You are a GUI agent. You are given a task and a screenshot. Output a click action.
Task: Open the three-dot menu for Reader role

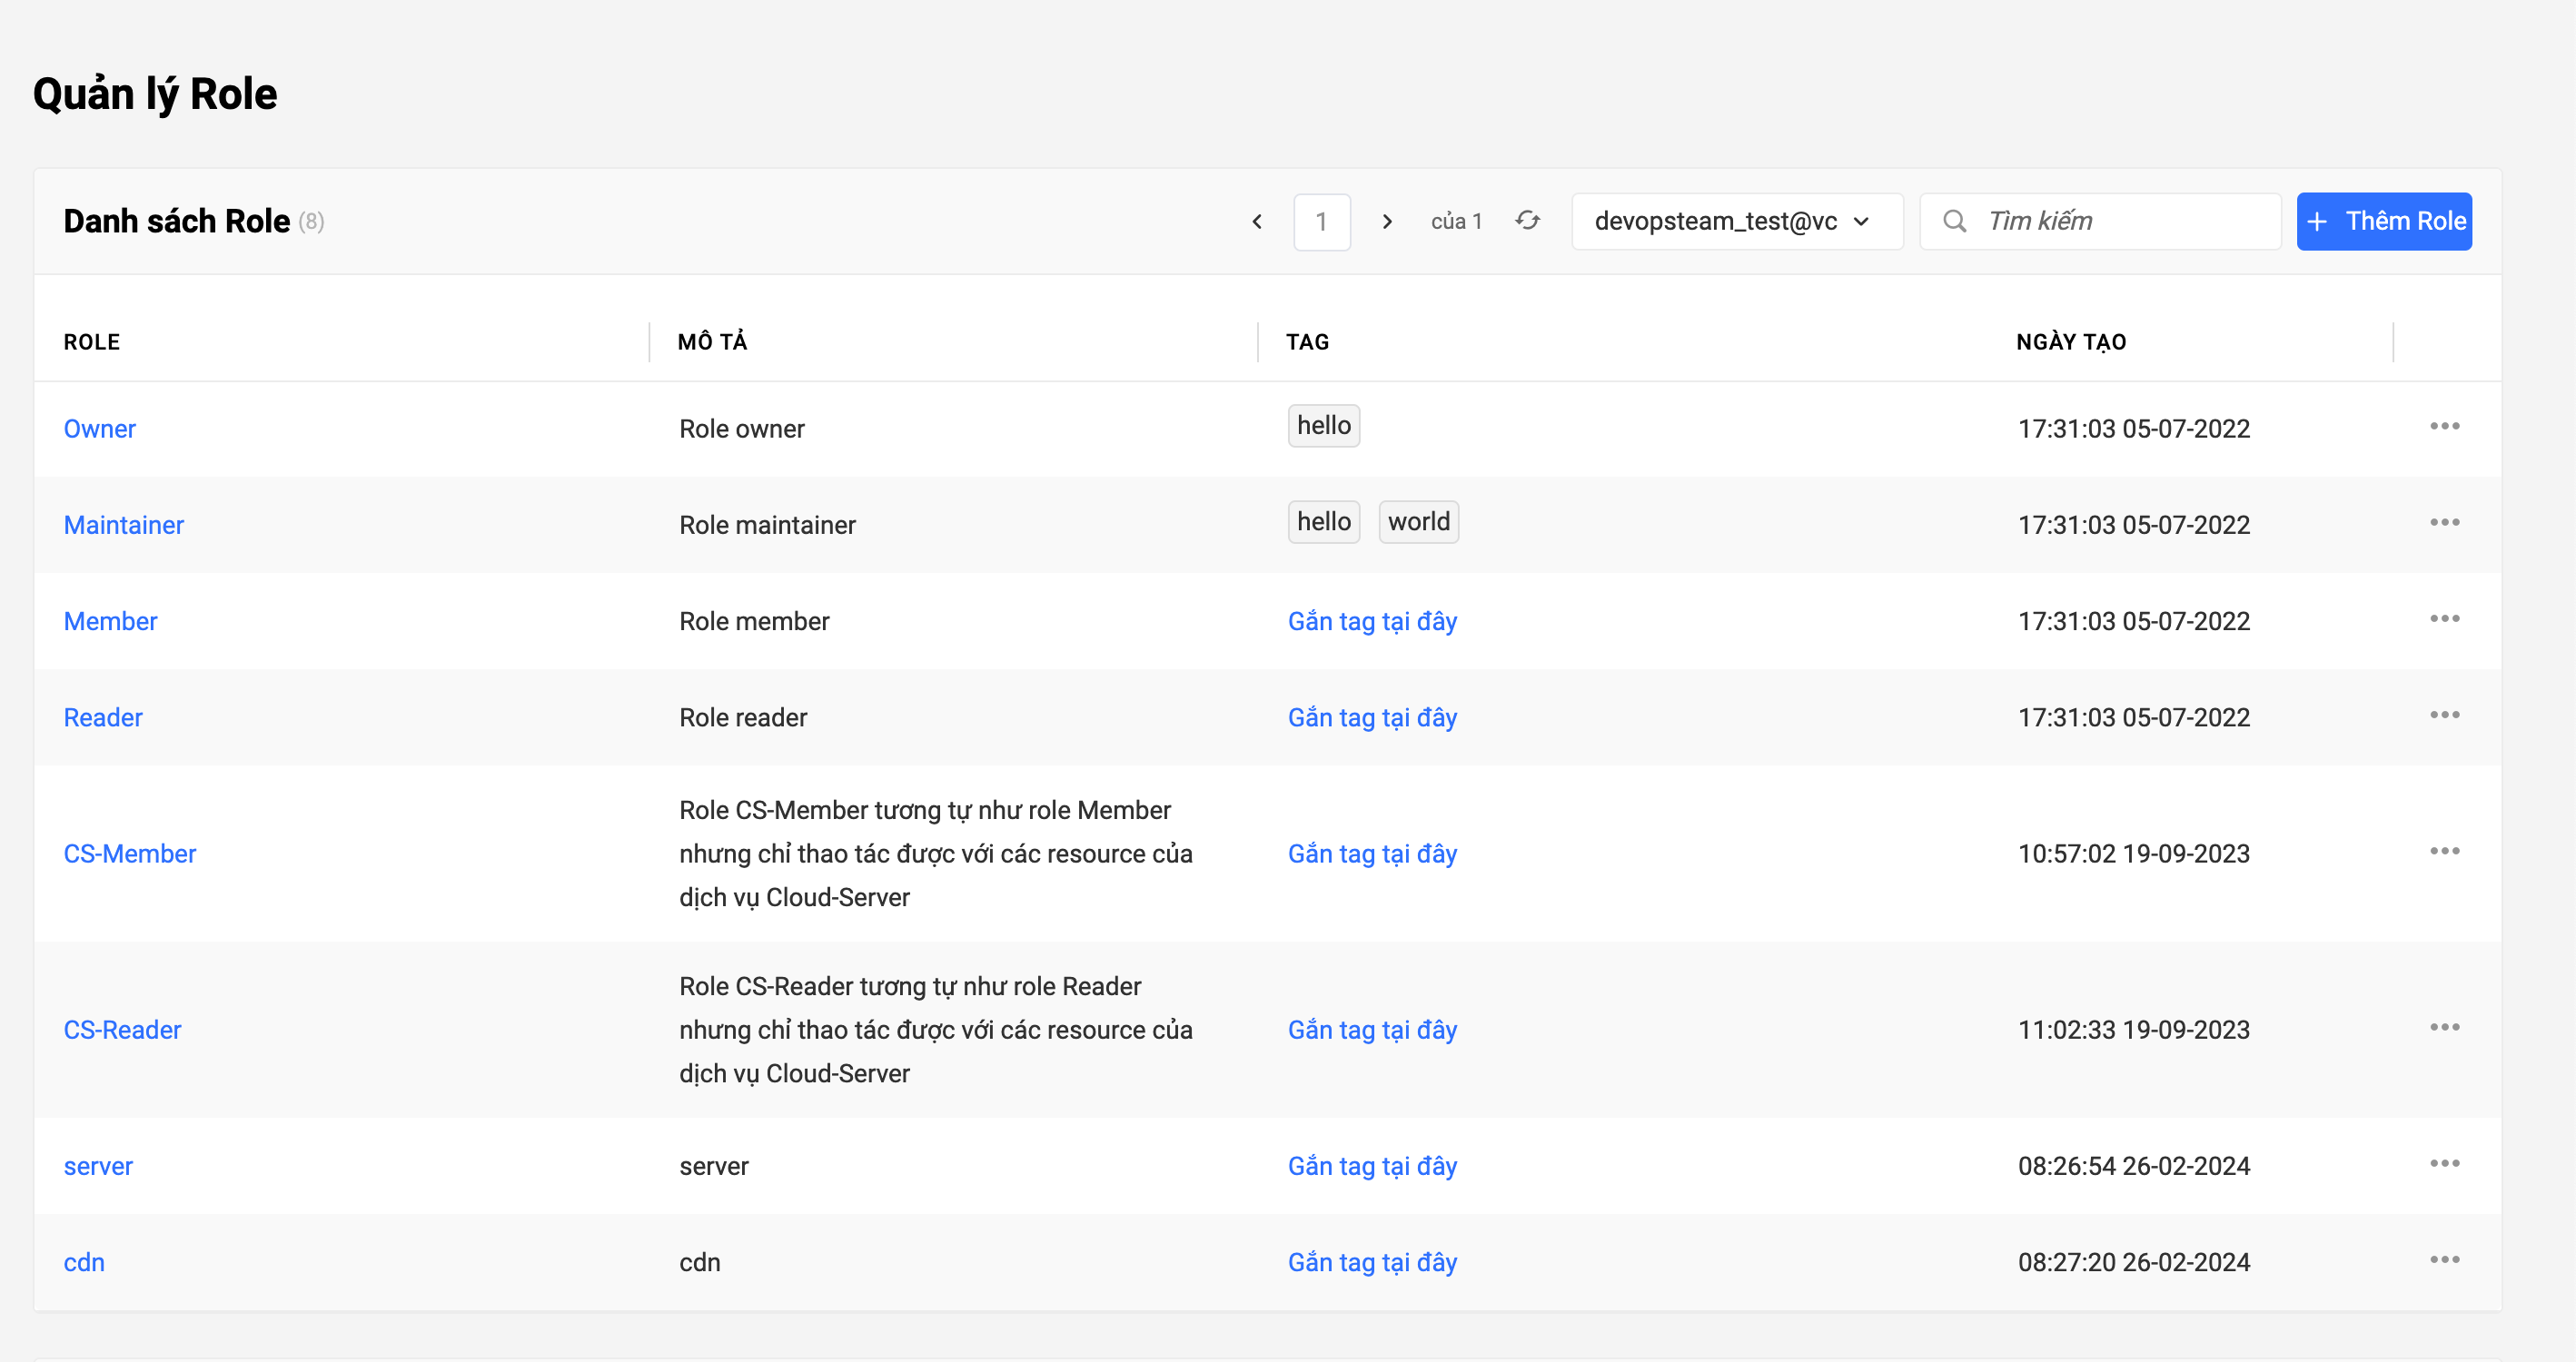(x=2444, y=716)
